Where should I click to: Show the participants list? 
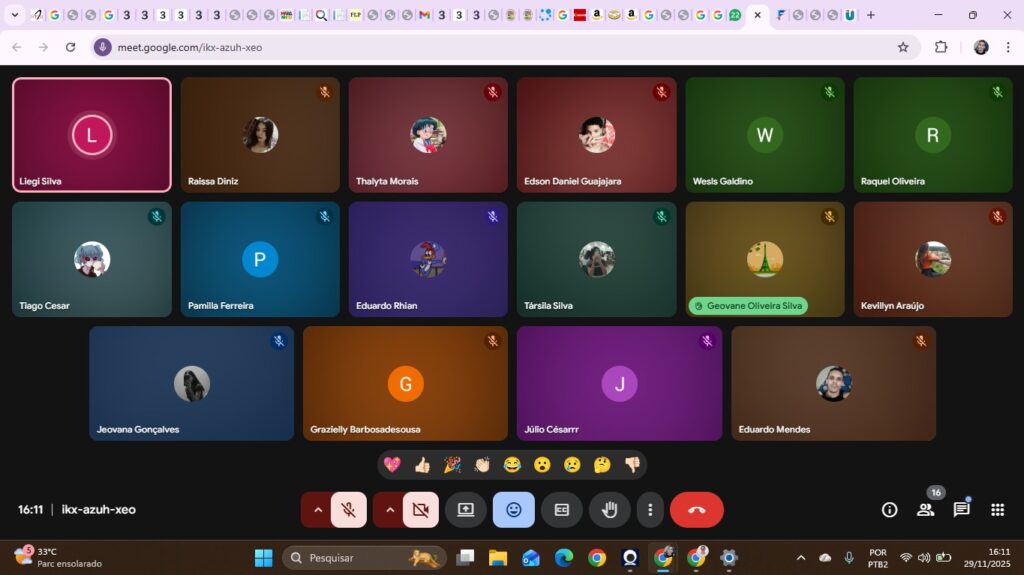click(x=925, y=510)
